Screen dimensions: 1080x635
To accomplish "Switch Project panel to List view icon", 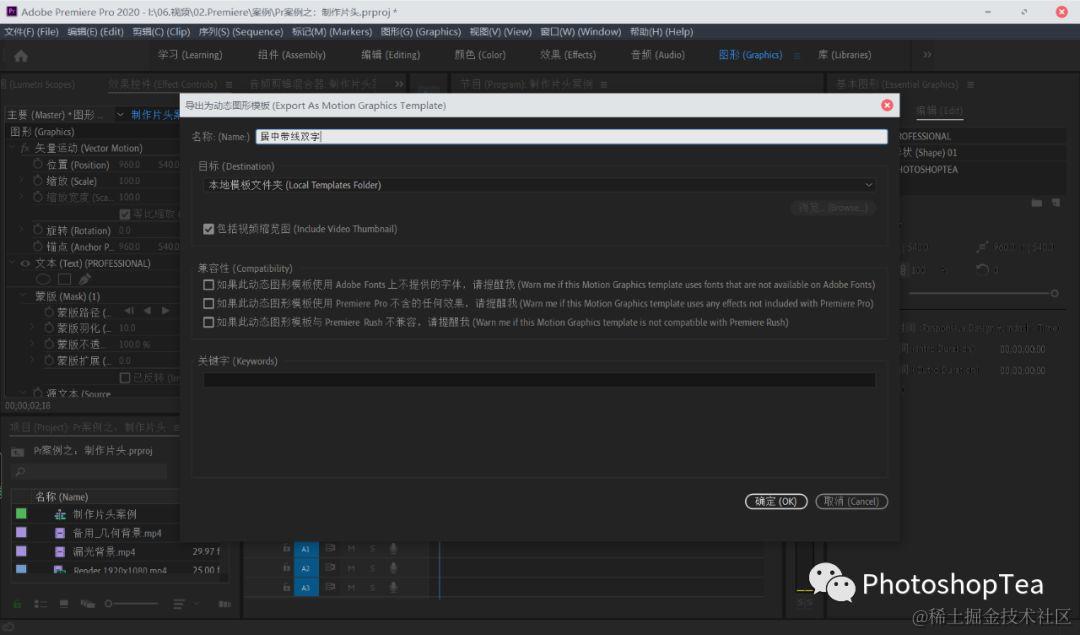I will point(40,604).
